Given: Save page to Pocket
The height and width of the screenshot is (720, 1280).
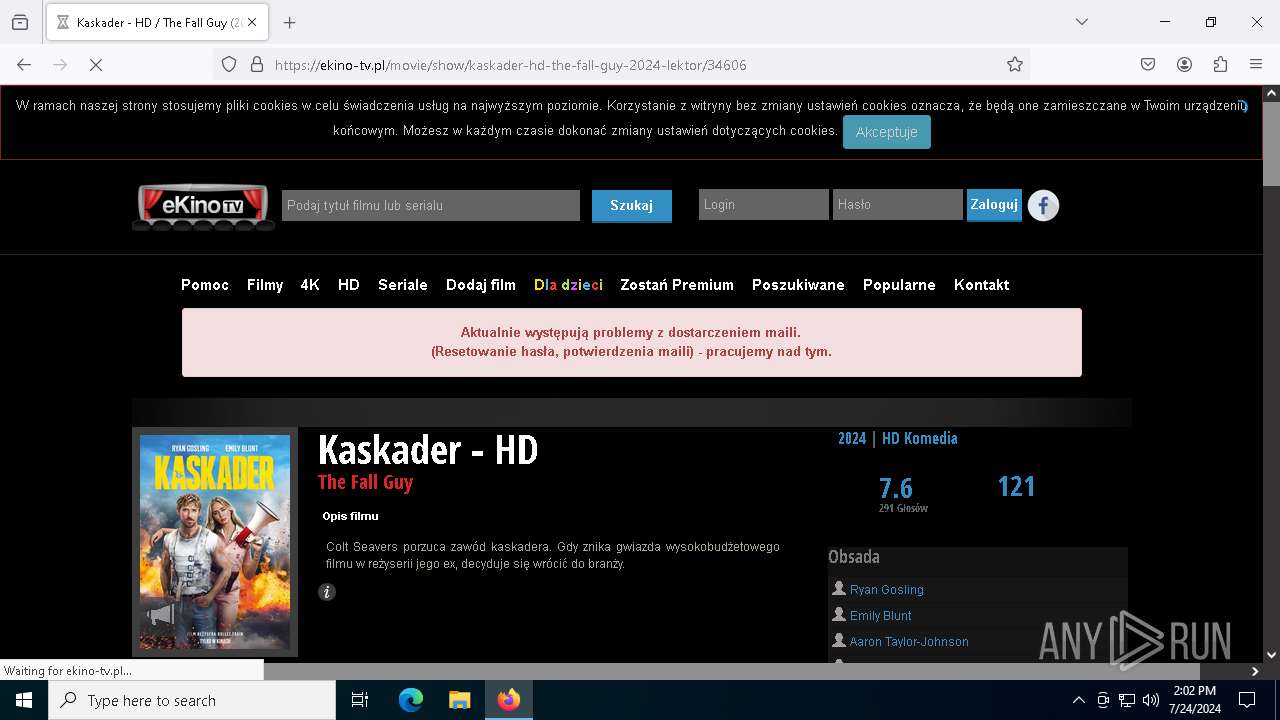Looking at the screenshot, I should [1148, 64].
